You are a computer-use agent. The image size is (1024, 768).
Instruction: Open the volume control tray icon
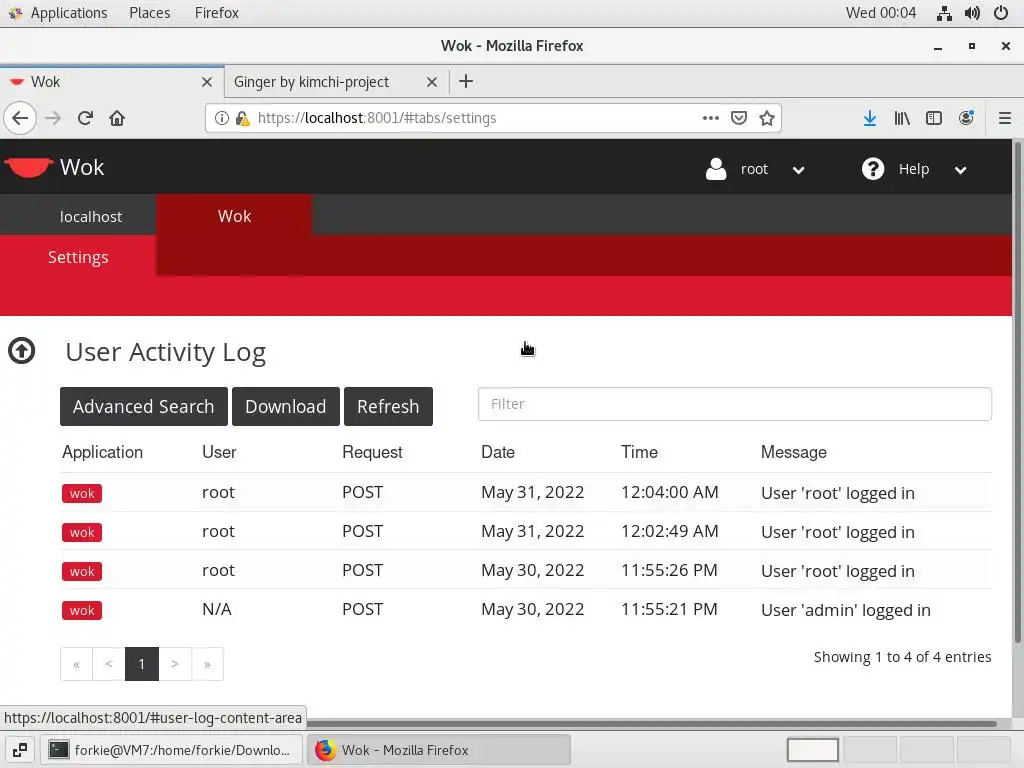click(972, 13)
